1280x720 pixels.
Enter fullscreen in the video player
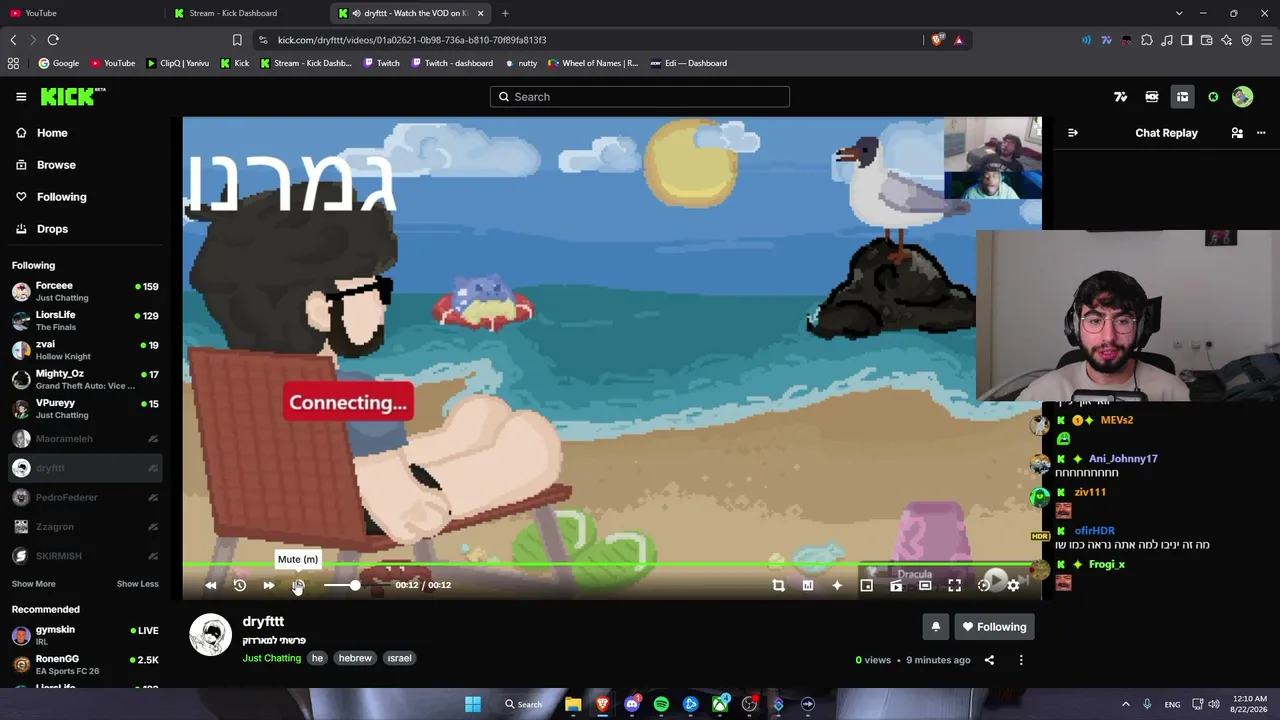click(955, 585)
